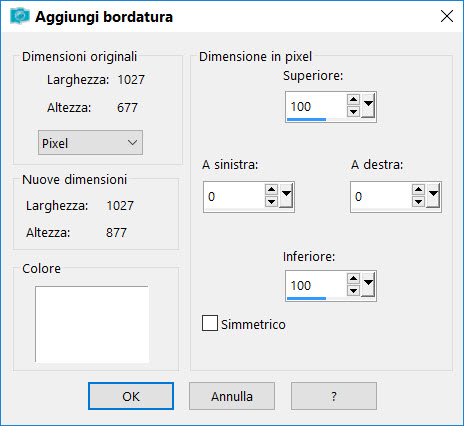Decrease the A sinistra value with down arrow
Viewport: 464px width, 426px height.
click(x=271, y=201)
